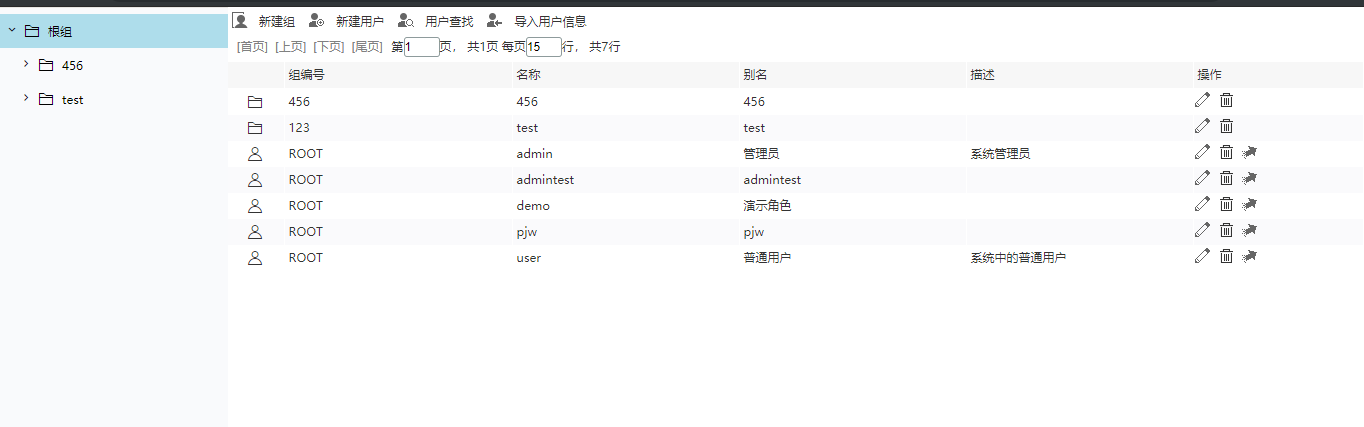Click the 组编号 column header
Image resolution: width=1364 pixels, height=427 pixels.
click(x=306, y=75)
